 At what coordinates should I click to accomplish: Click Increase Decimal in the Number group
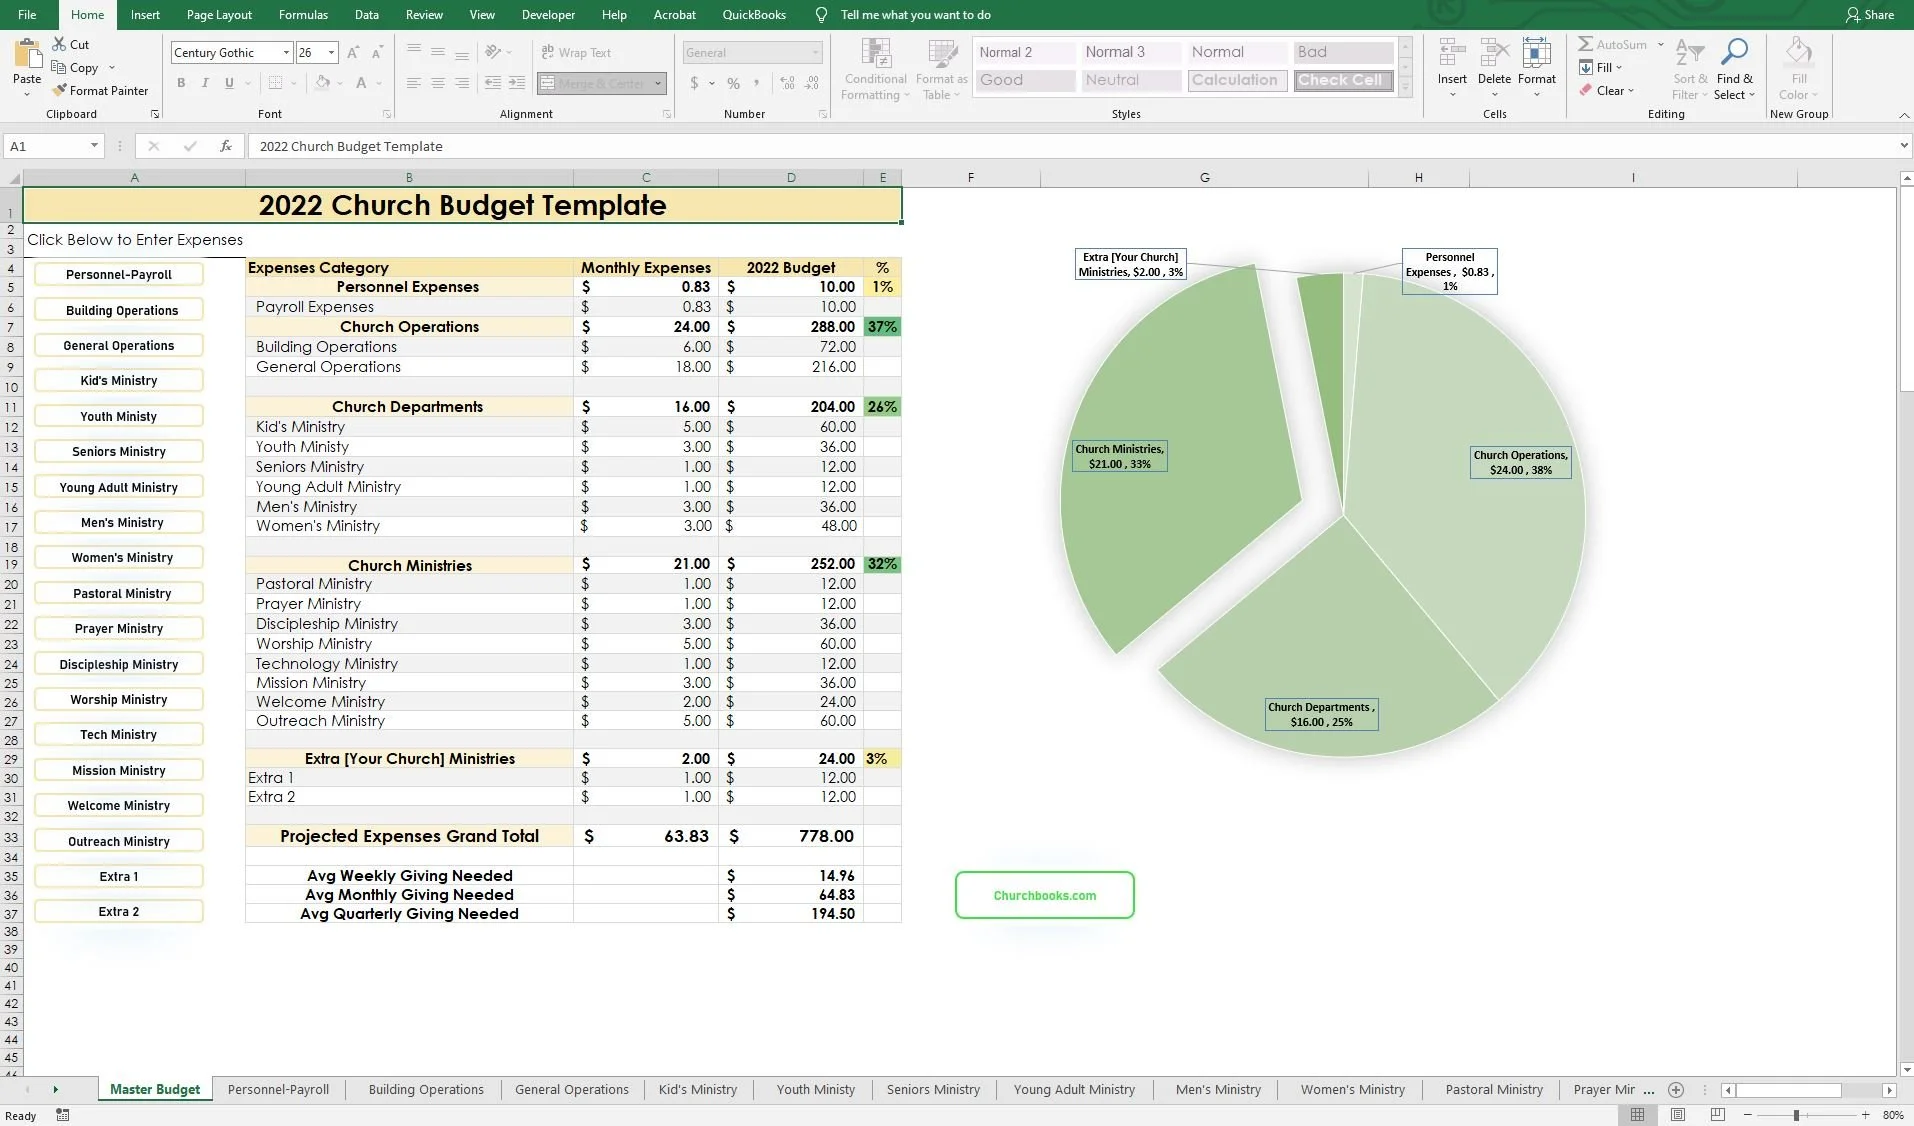pos(788,84)
